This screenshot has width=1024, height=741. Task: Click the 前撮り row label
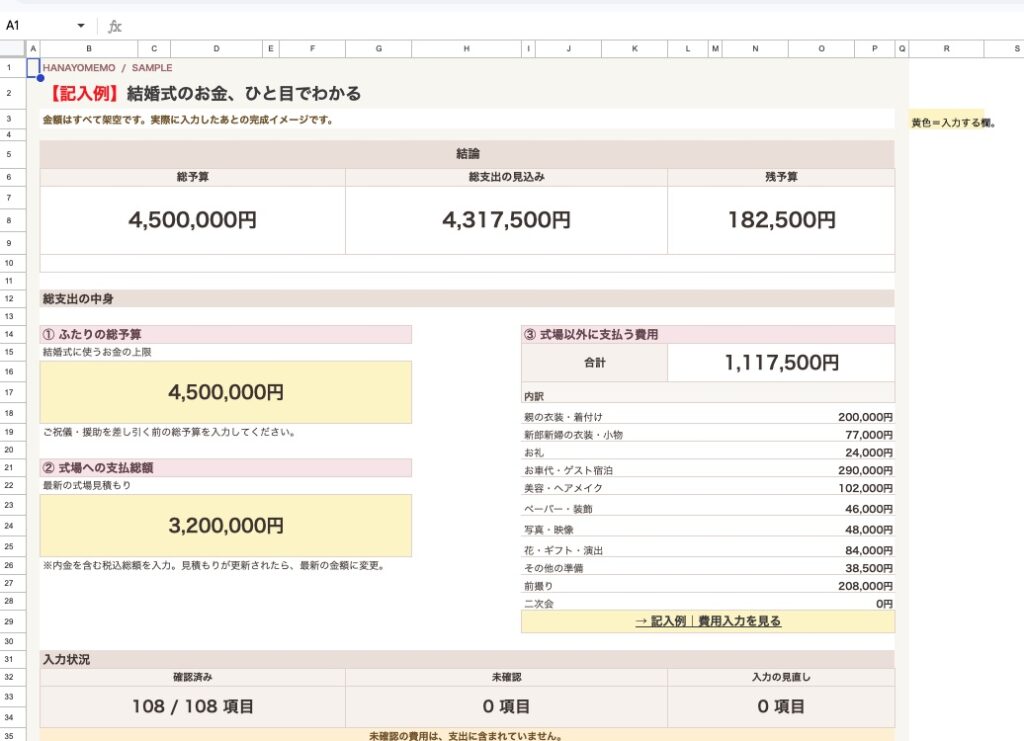click(538, 586)
